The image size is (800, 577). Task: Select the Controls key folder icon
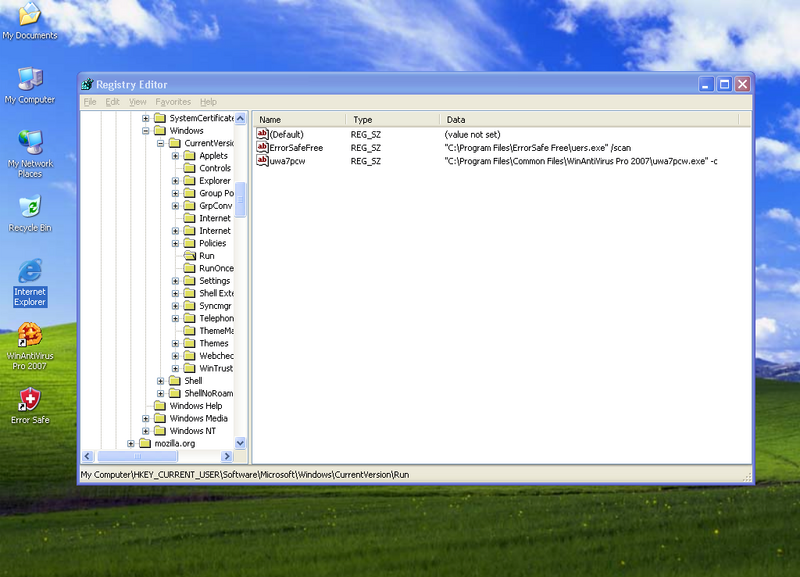tap(189, 168)
